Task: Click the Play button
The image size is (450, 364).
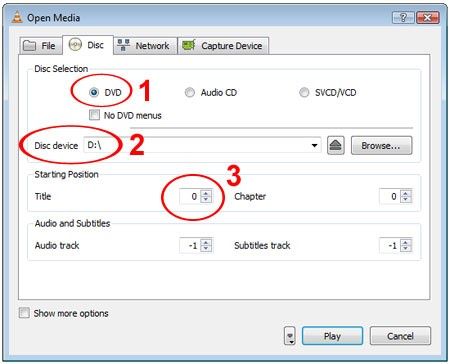Action: pos(332,336)
